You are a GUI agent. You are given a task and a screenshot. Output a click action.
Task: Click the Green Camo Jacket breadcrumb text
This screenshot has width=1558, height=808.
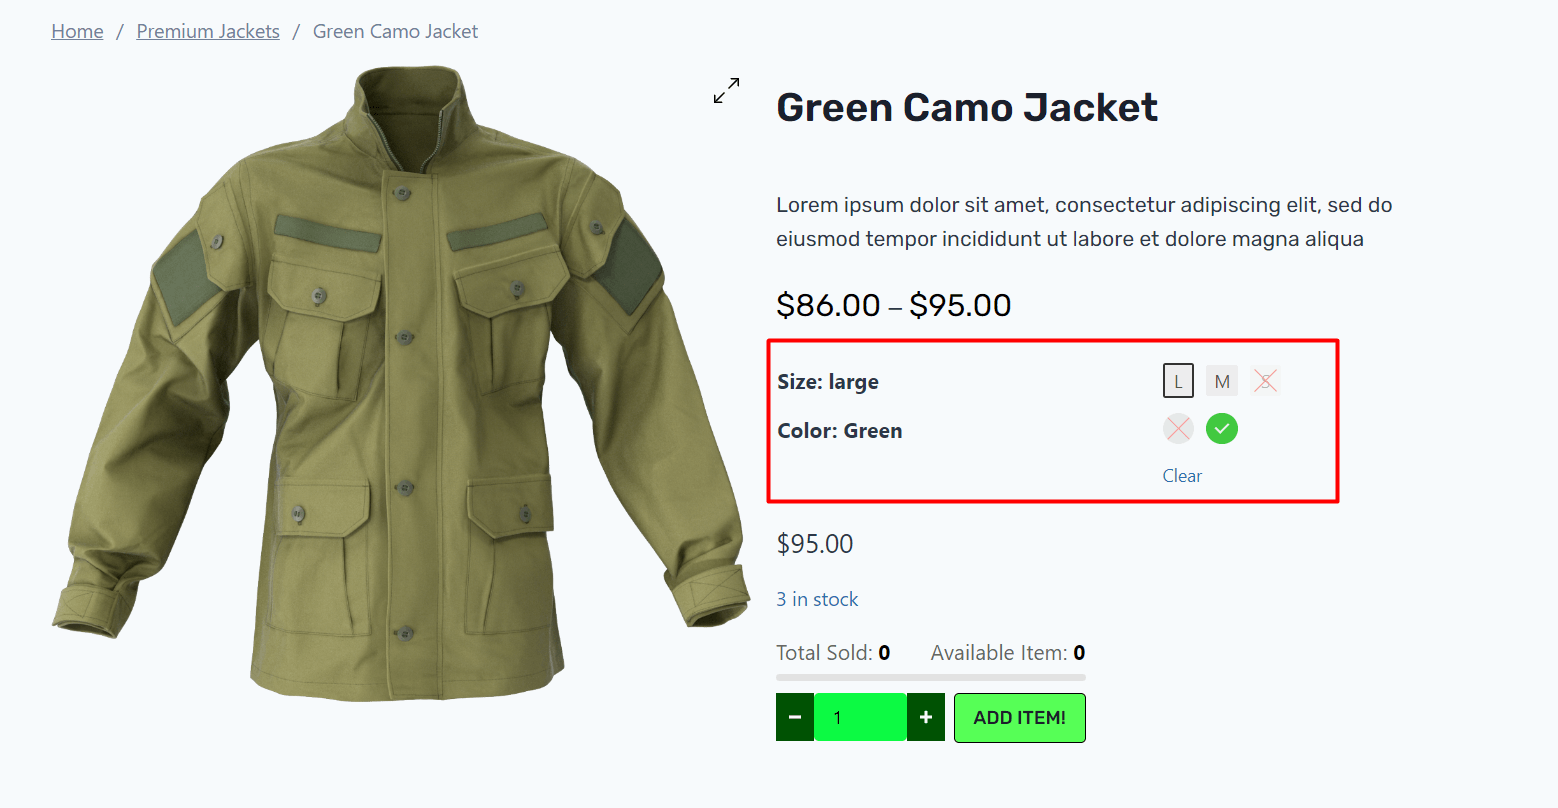click(395, 32)
